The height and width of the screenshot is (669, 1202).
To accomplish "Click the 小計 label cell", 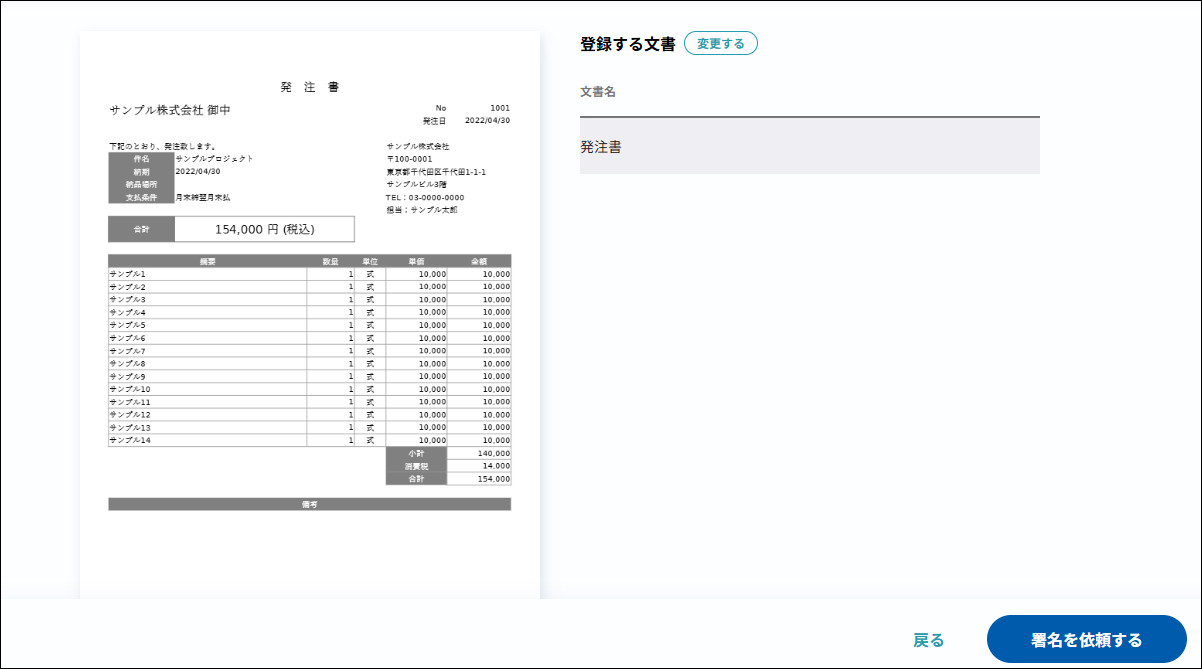I will 416,453.
